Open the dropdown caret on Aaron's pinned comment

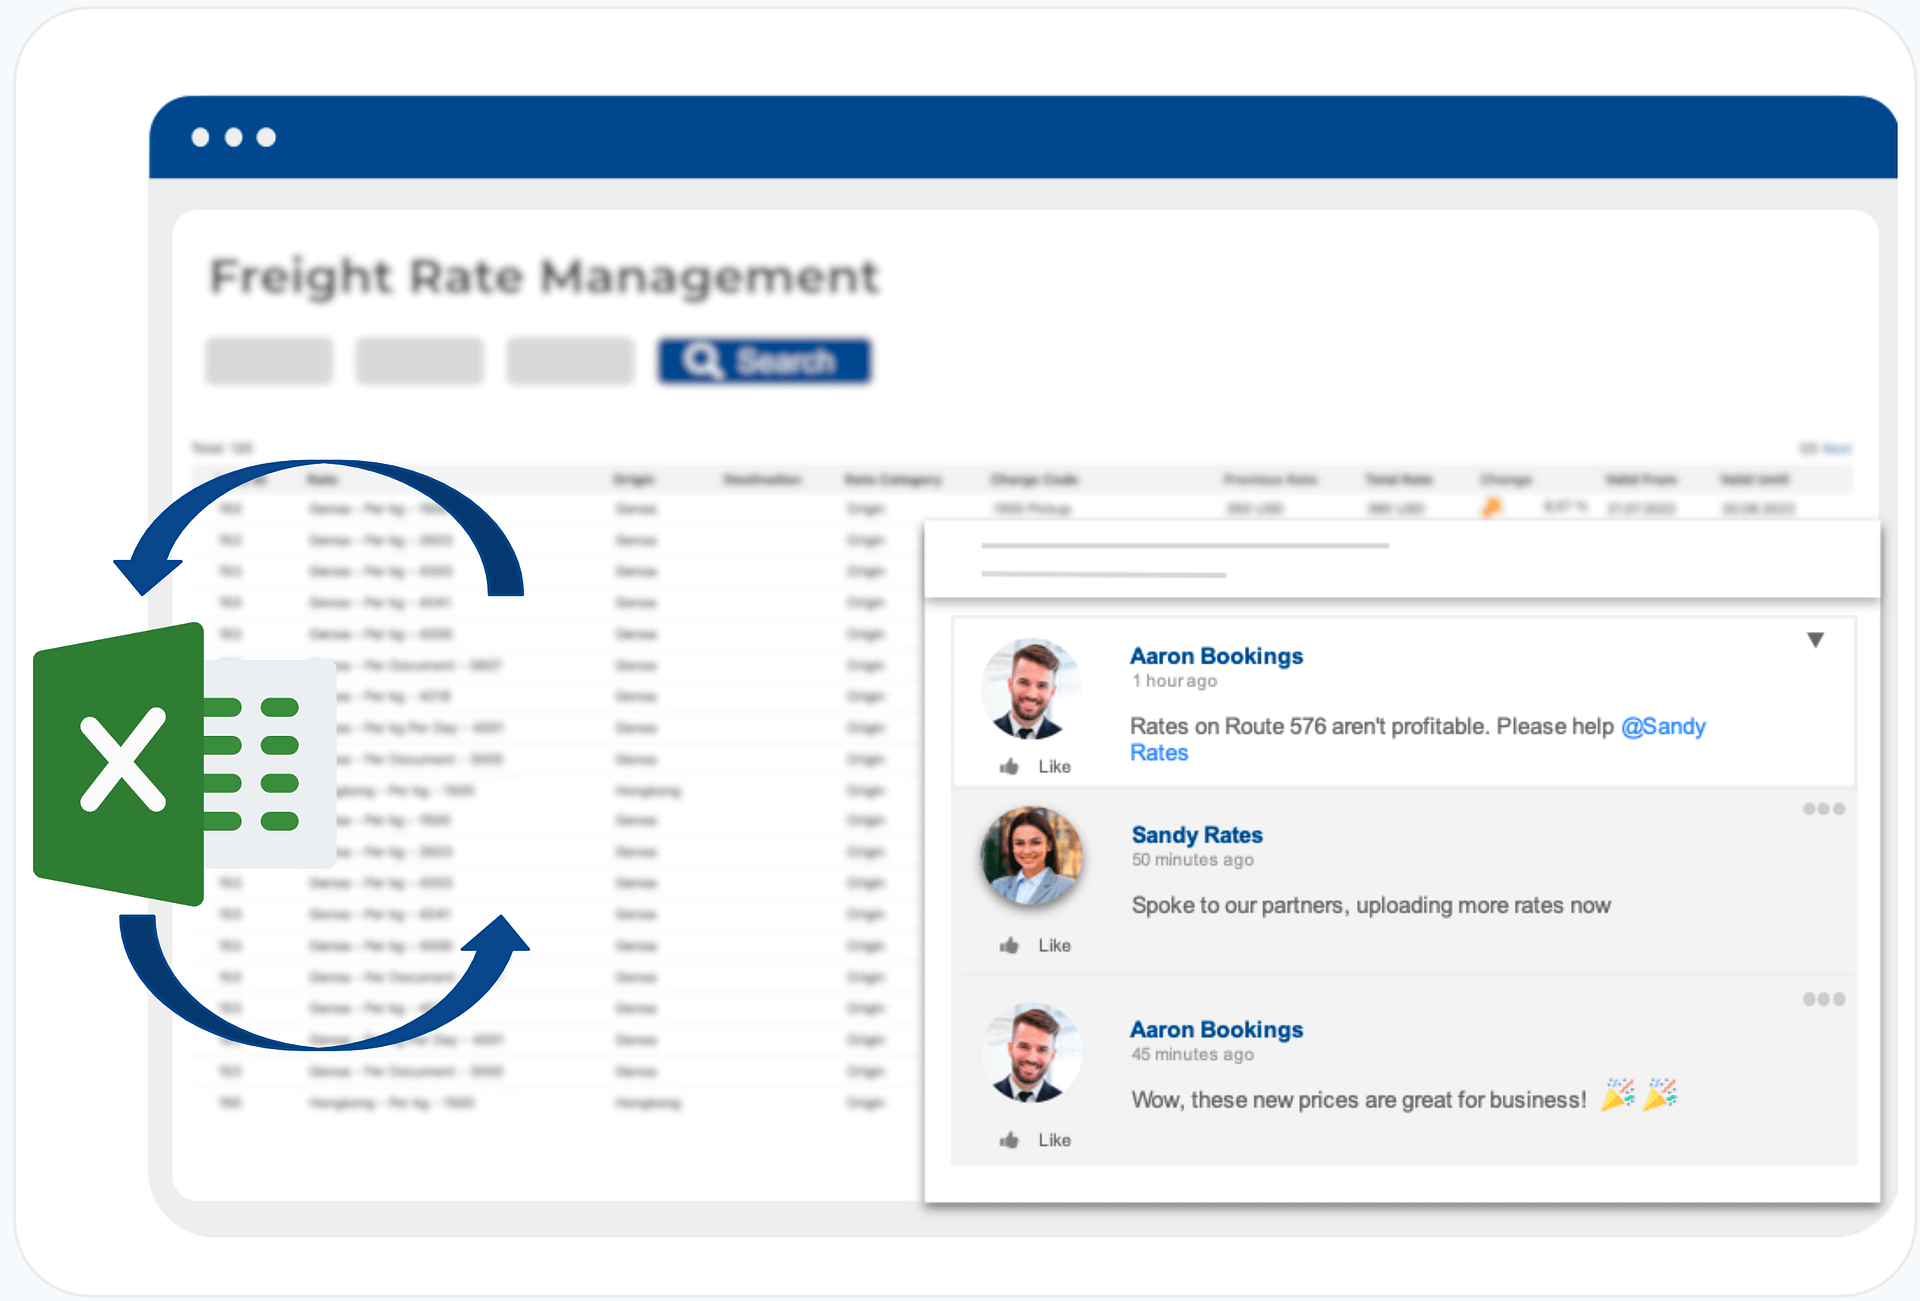click(x=1816, y=639)
